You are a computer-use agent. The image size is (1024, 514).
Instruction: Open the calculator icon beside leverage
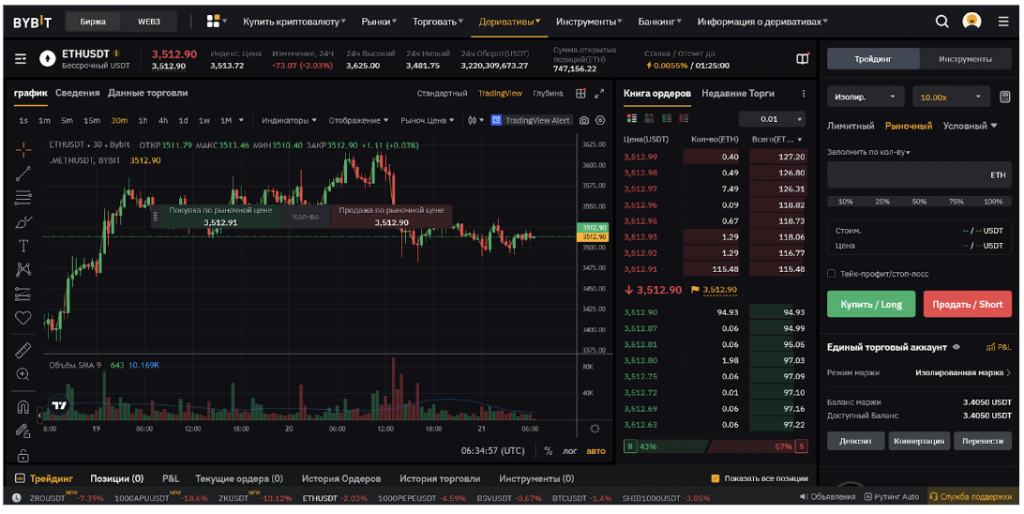[1004, 97]
